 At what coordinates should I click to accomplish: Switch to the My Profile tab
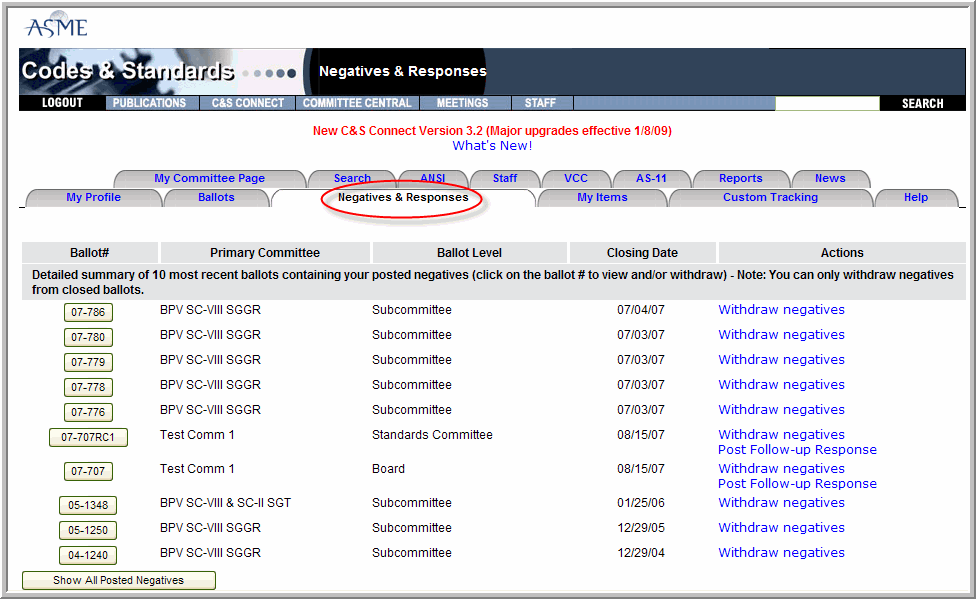coord(93,197)
